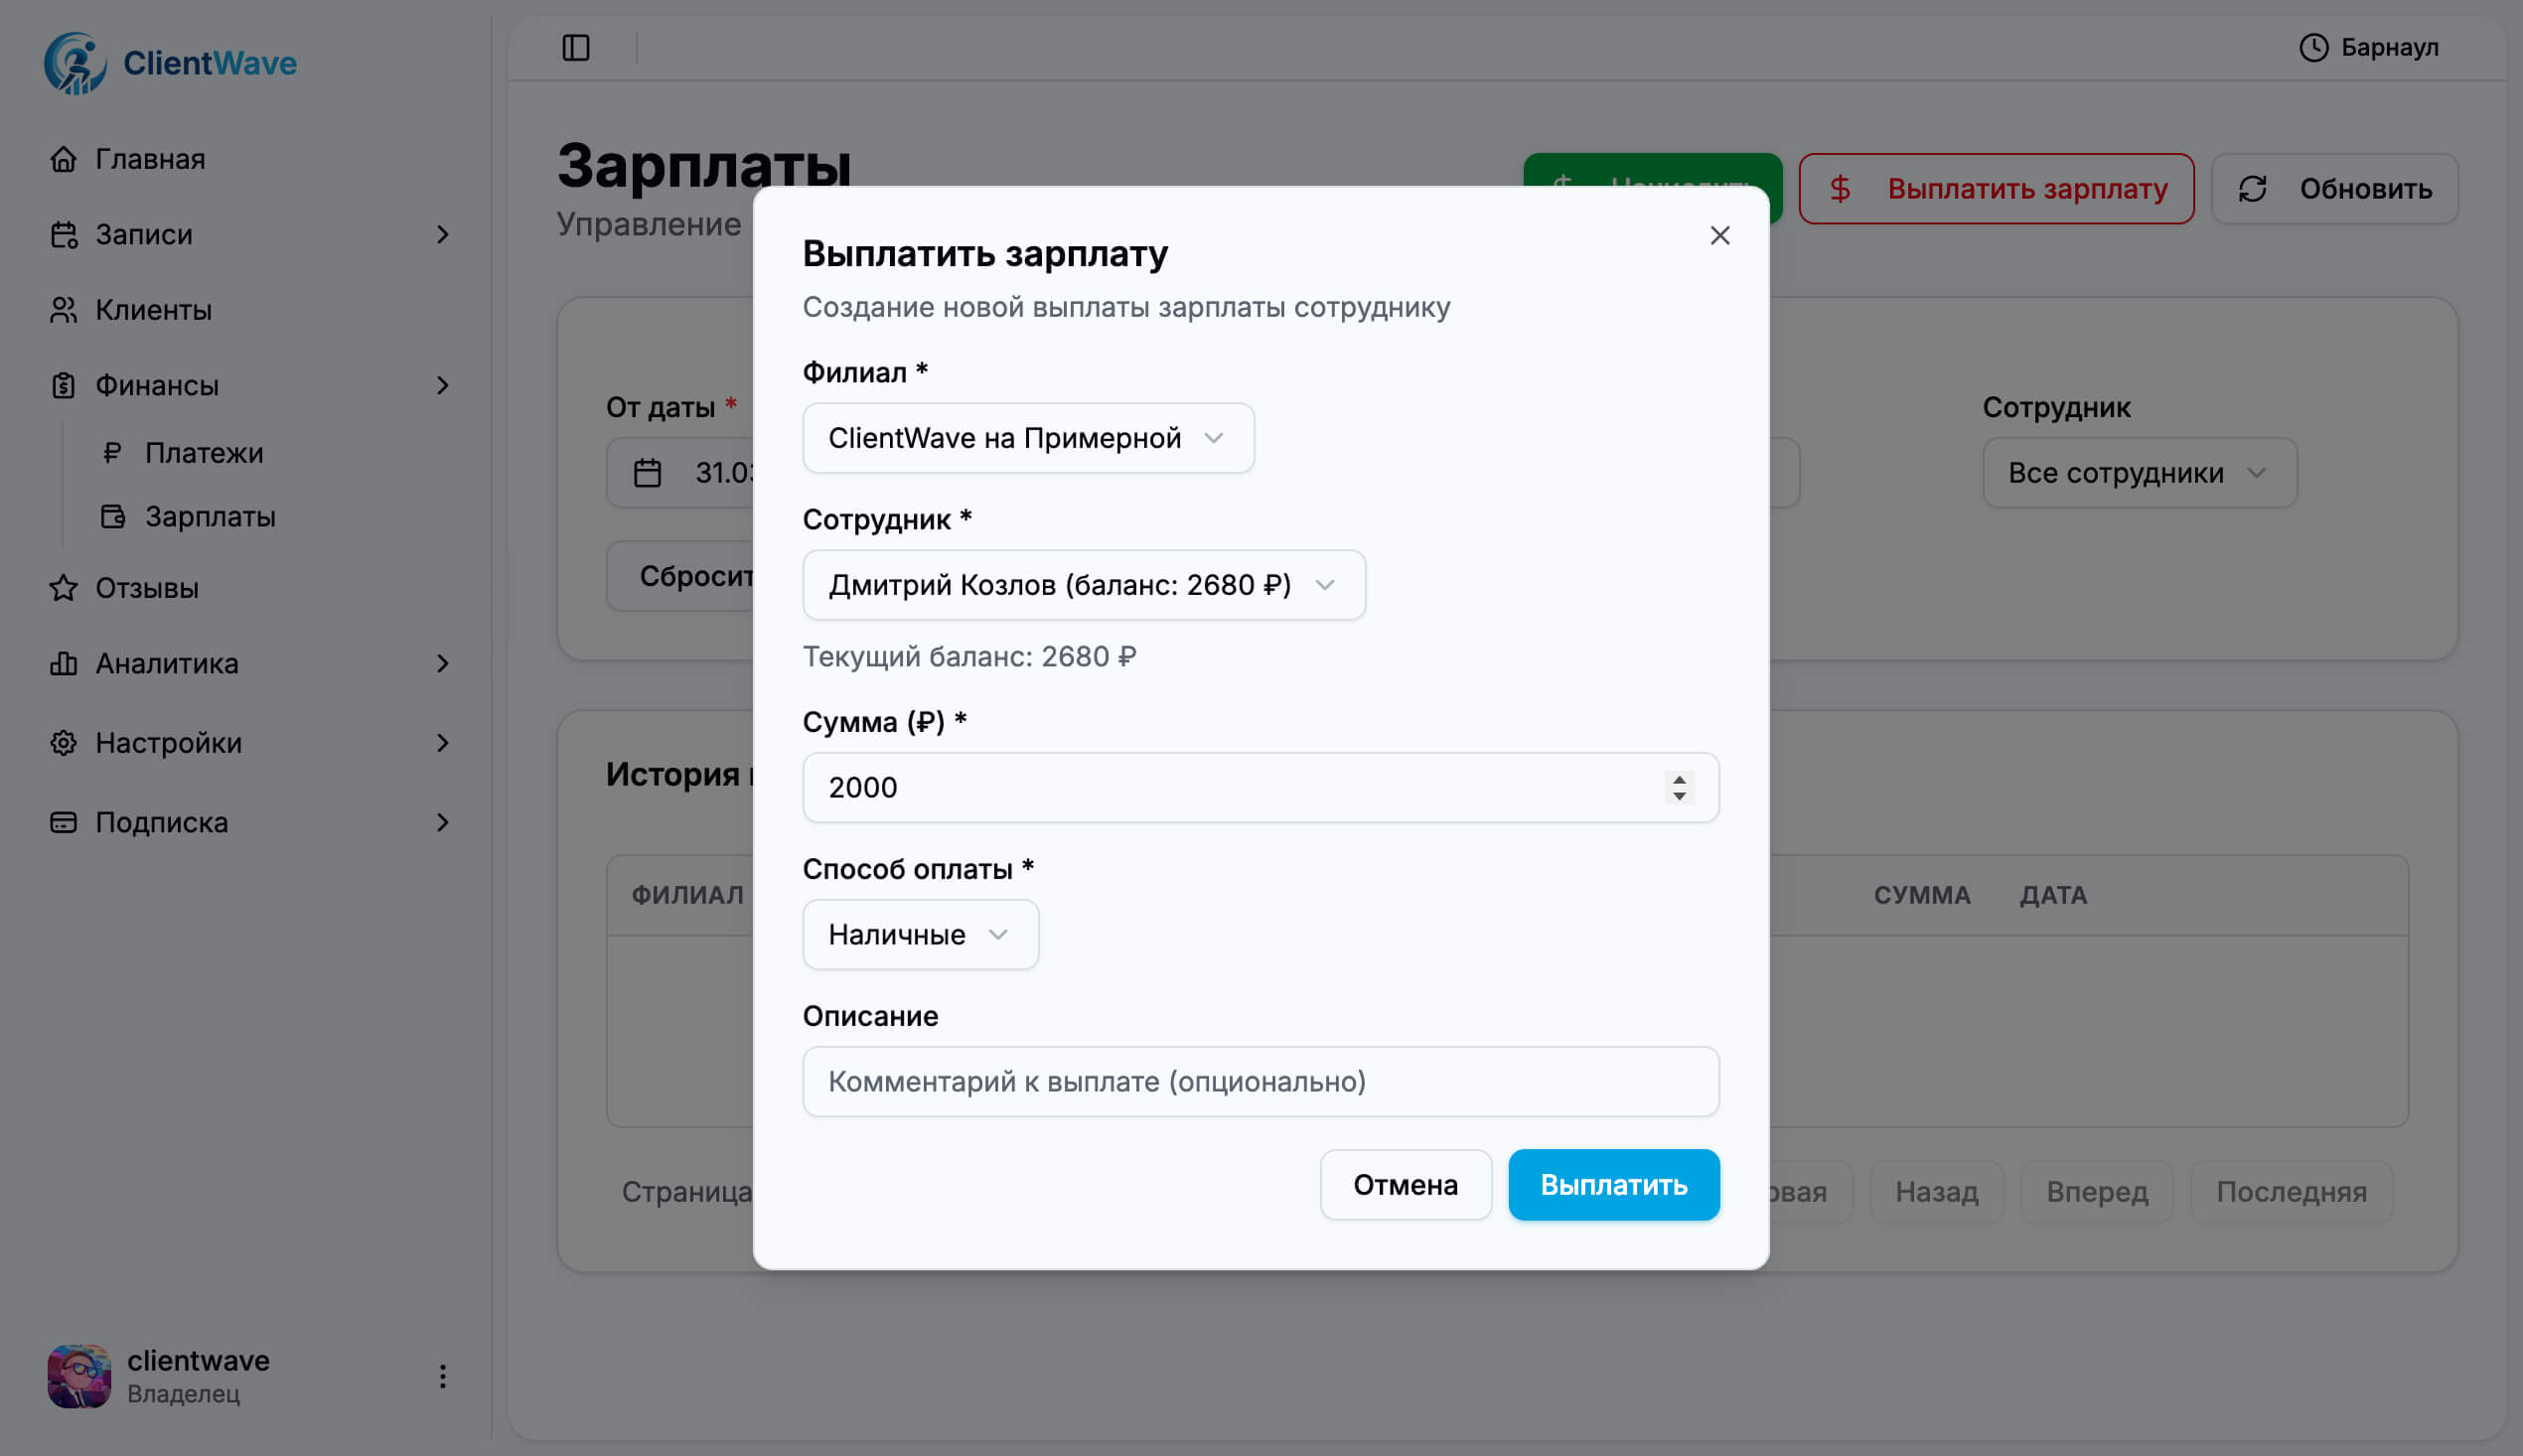The height and width of the screenshot is (1456, 2523).
Task: Open the Все сотрудники filter dropdown
Action: click(x=2138, y=472)
